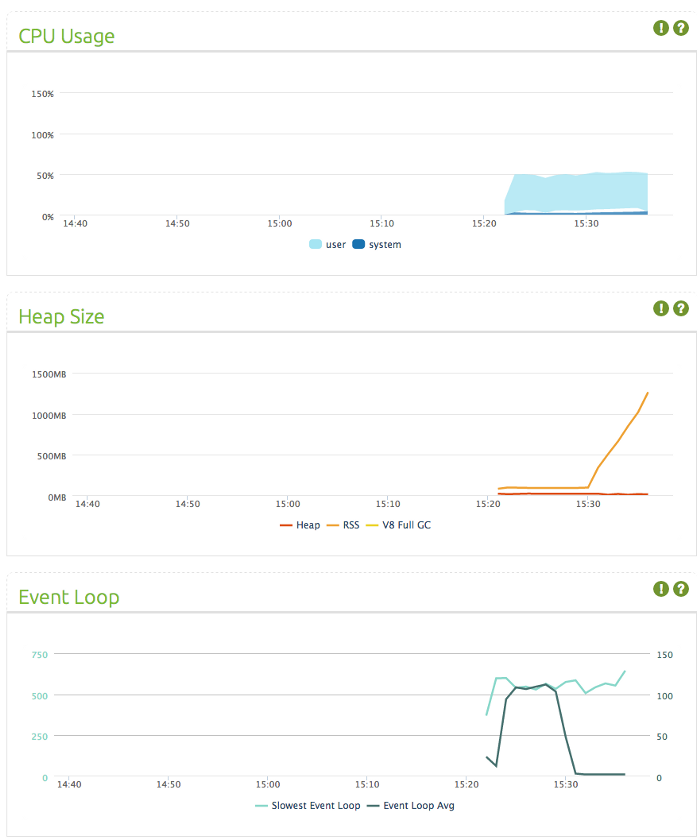Screen dimensions: 700x840
Task: Toggle Event Loop Avg legend entry
Action: click(411, 805)
